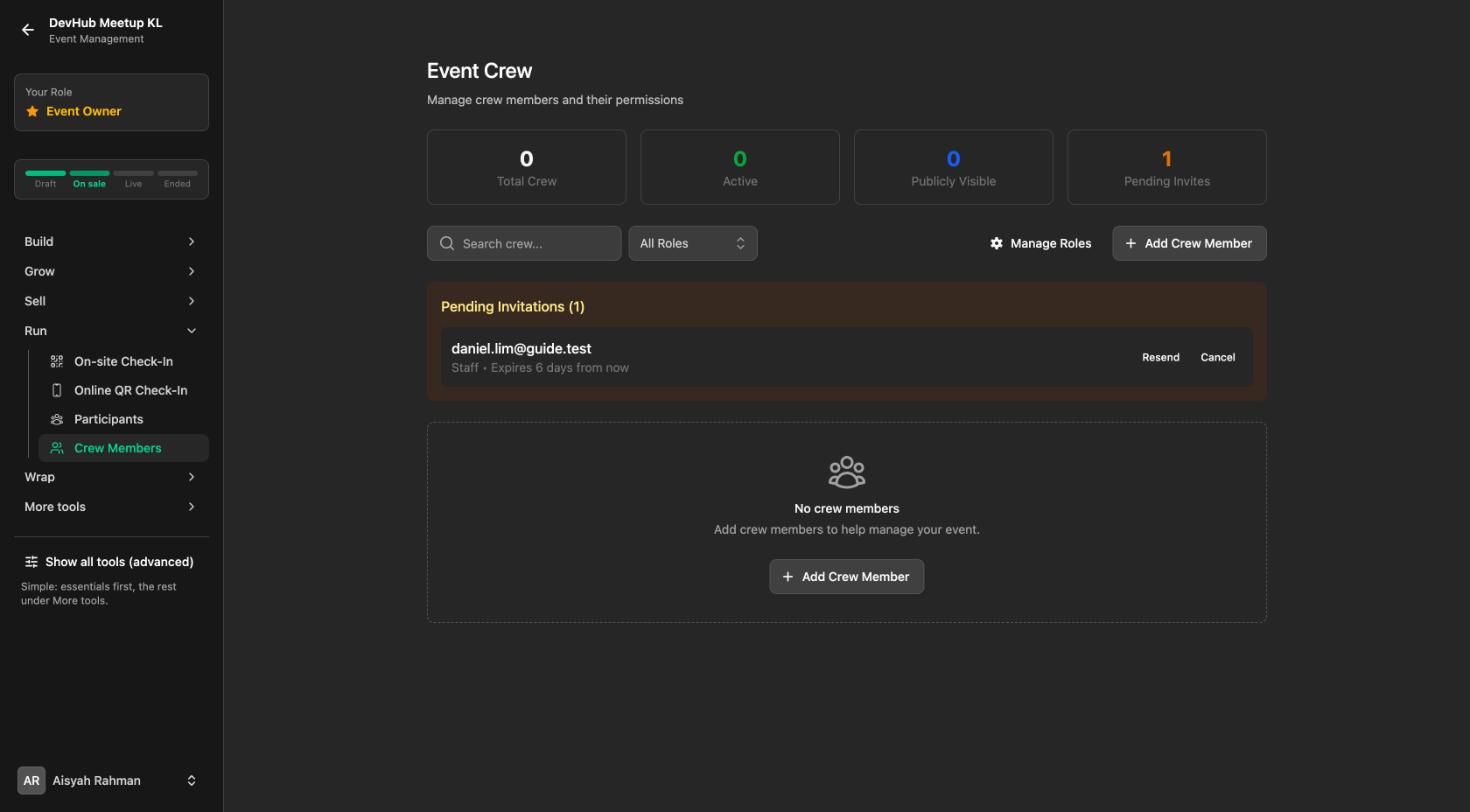Click the back arrow beside DevHub Meetup KL
The width and height of the screenshot is (1470, 812).
[28, 30]
